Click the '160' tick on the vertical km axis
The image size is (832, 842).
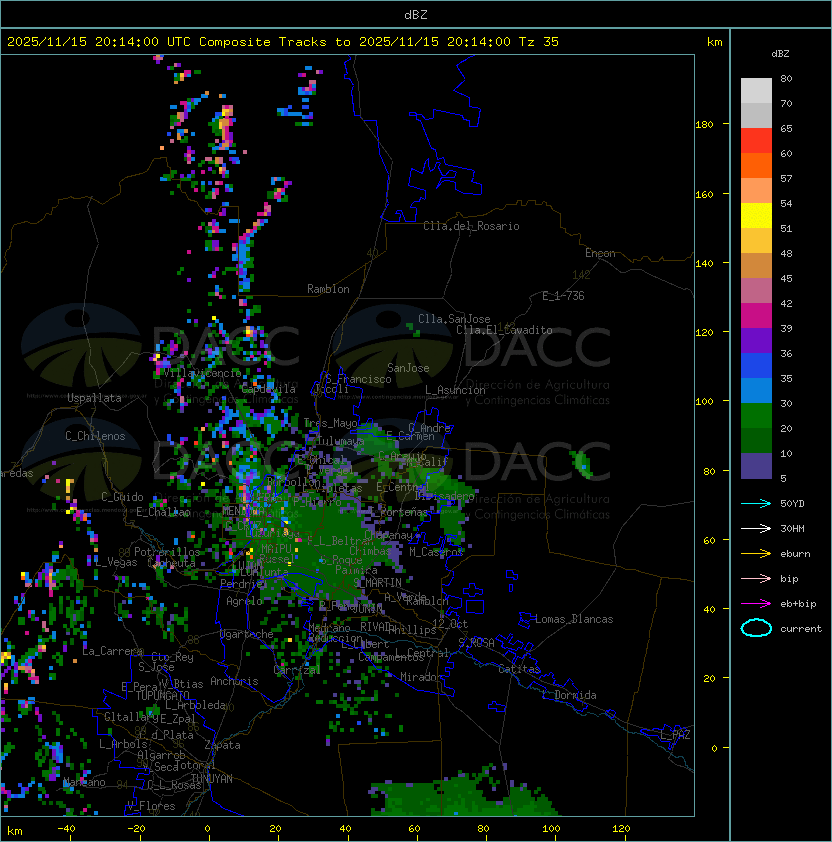(x=704, y=194)
